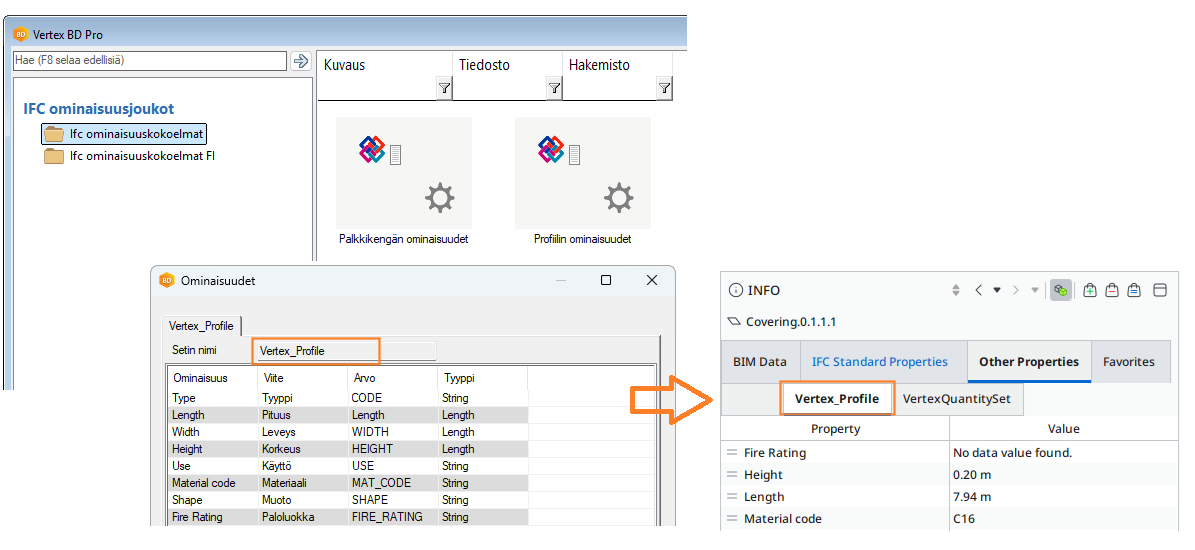Image resolution: width=1195 pixels, height=550 pixels.
Task: Click the Ominaisuudet dialog's BD logo icon
Action: [x=166, y=280]
